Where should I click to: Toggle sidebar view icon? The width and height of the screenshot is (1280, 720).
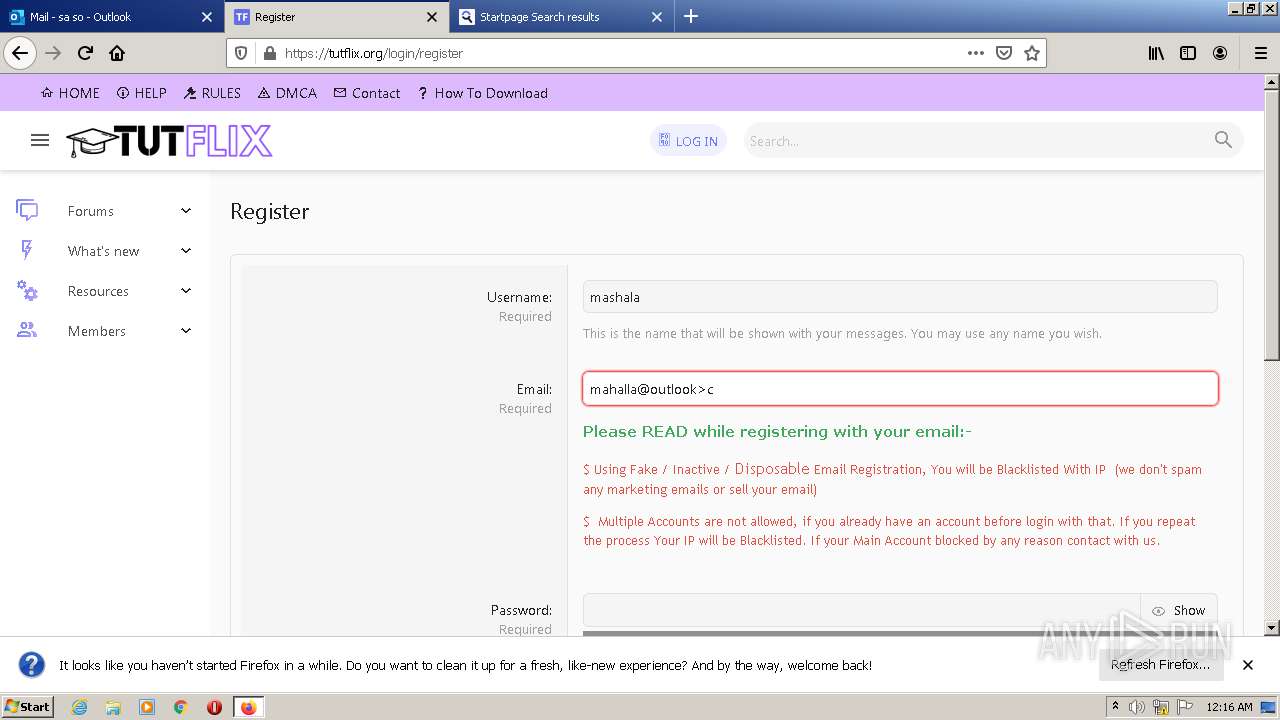(x=1188, y=53)
